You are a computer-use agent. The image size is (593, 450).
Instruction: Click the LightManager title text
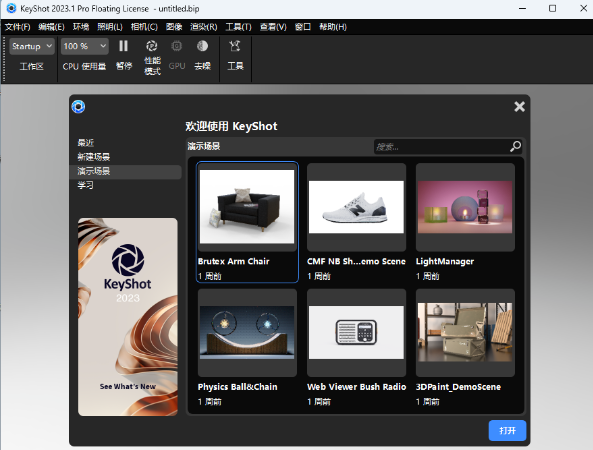pyautogui.click(x=445, y=261)
